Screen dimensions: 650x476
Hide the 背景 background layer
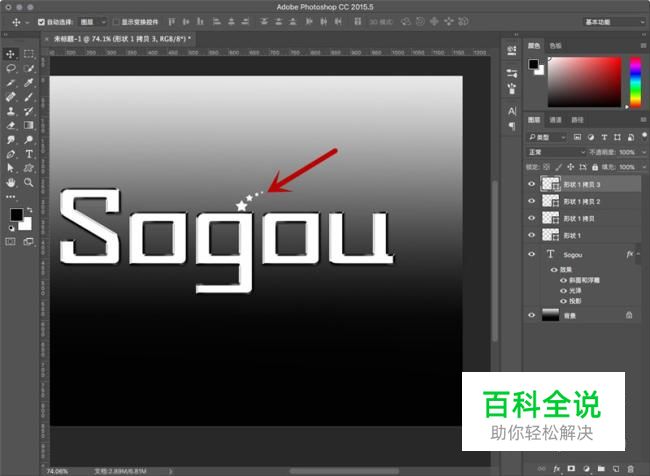click(531, 315)
